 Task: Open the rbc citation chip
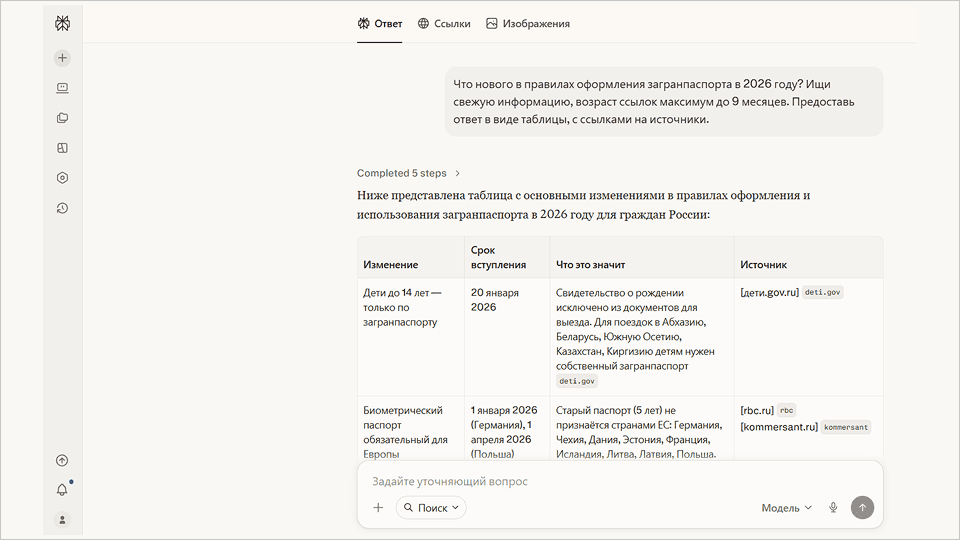(x=786, y=411)
